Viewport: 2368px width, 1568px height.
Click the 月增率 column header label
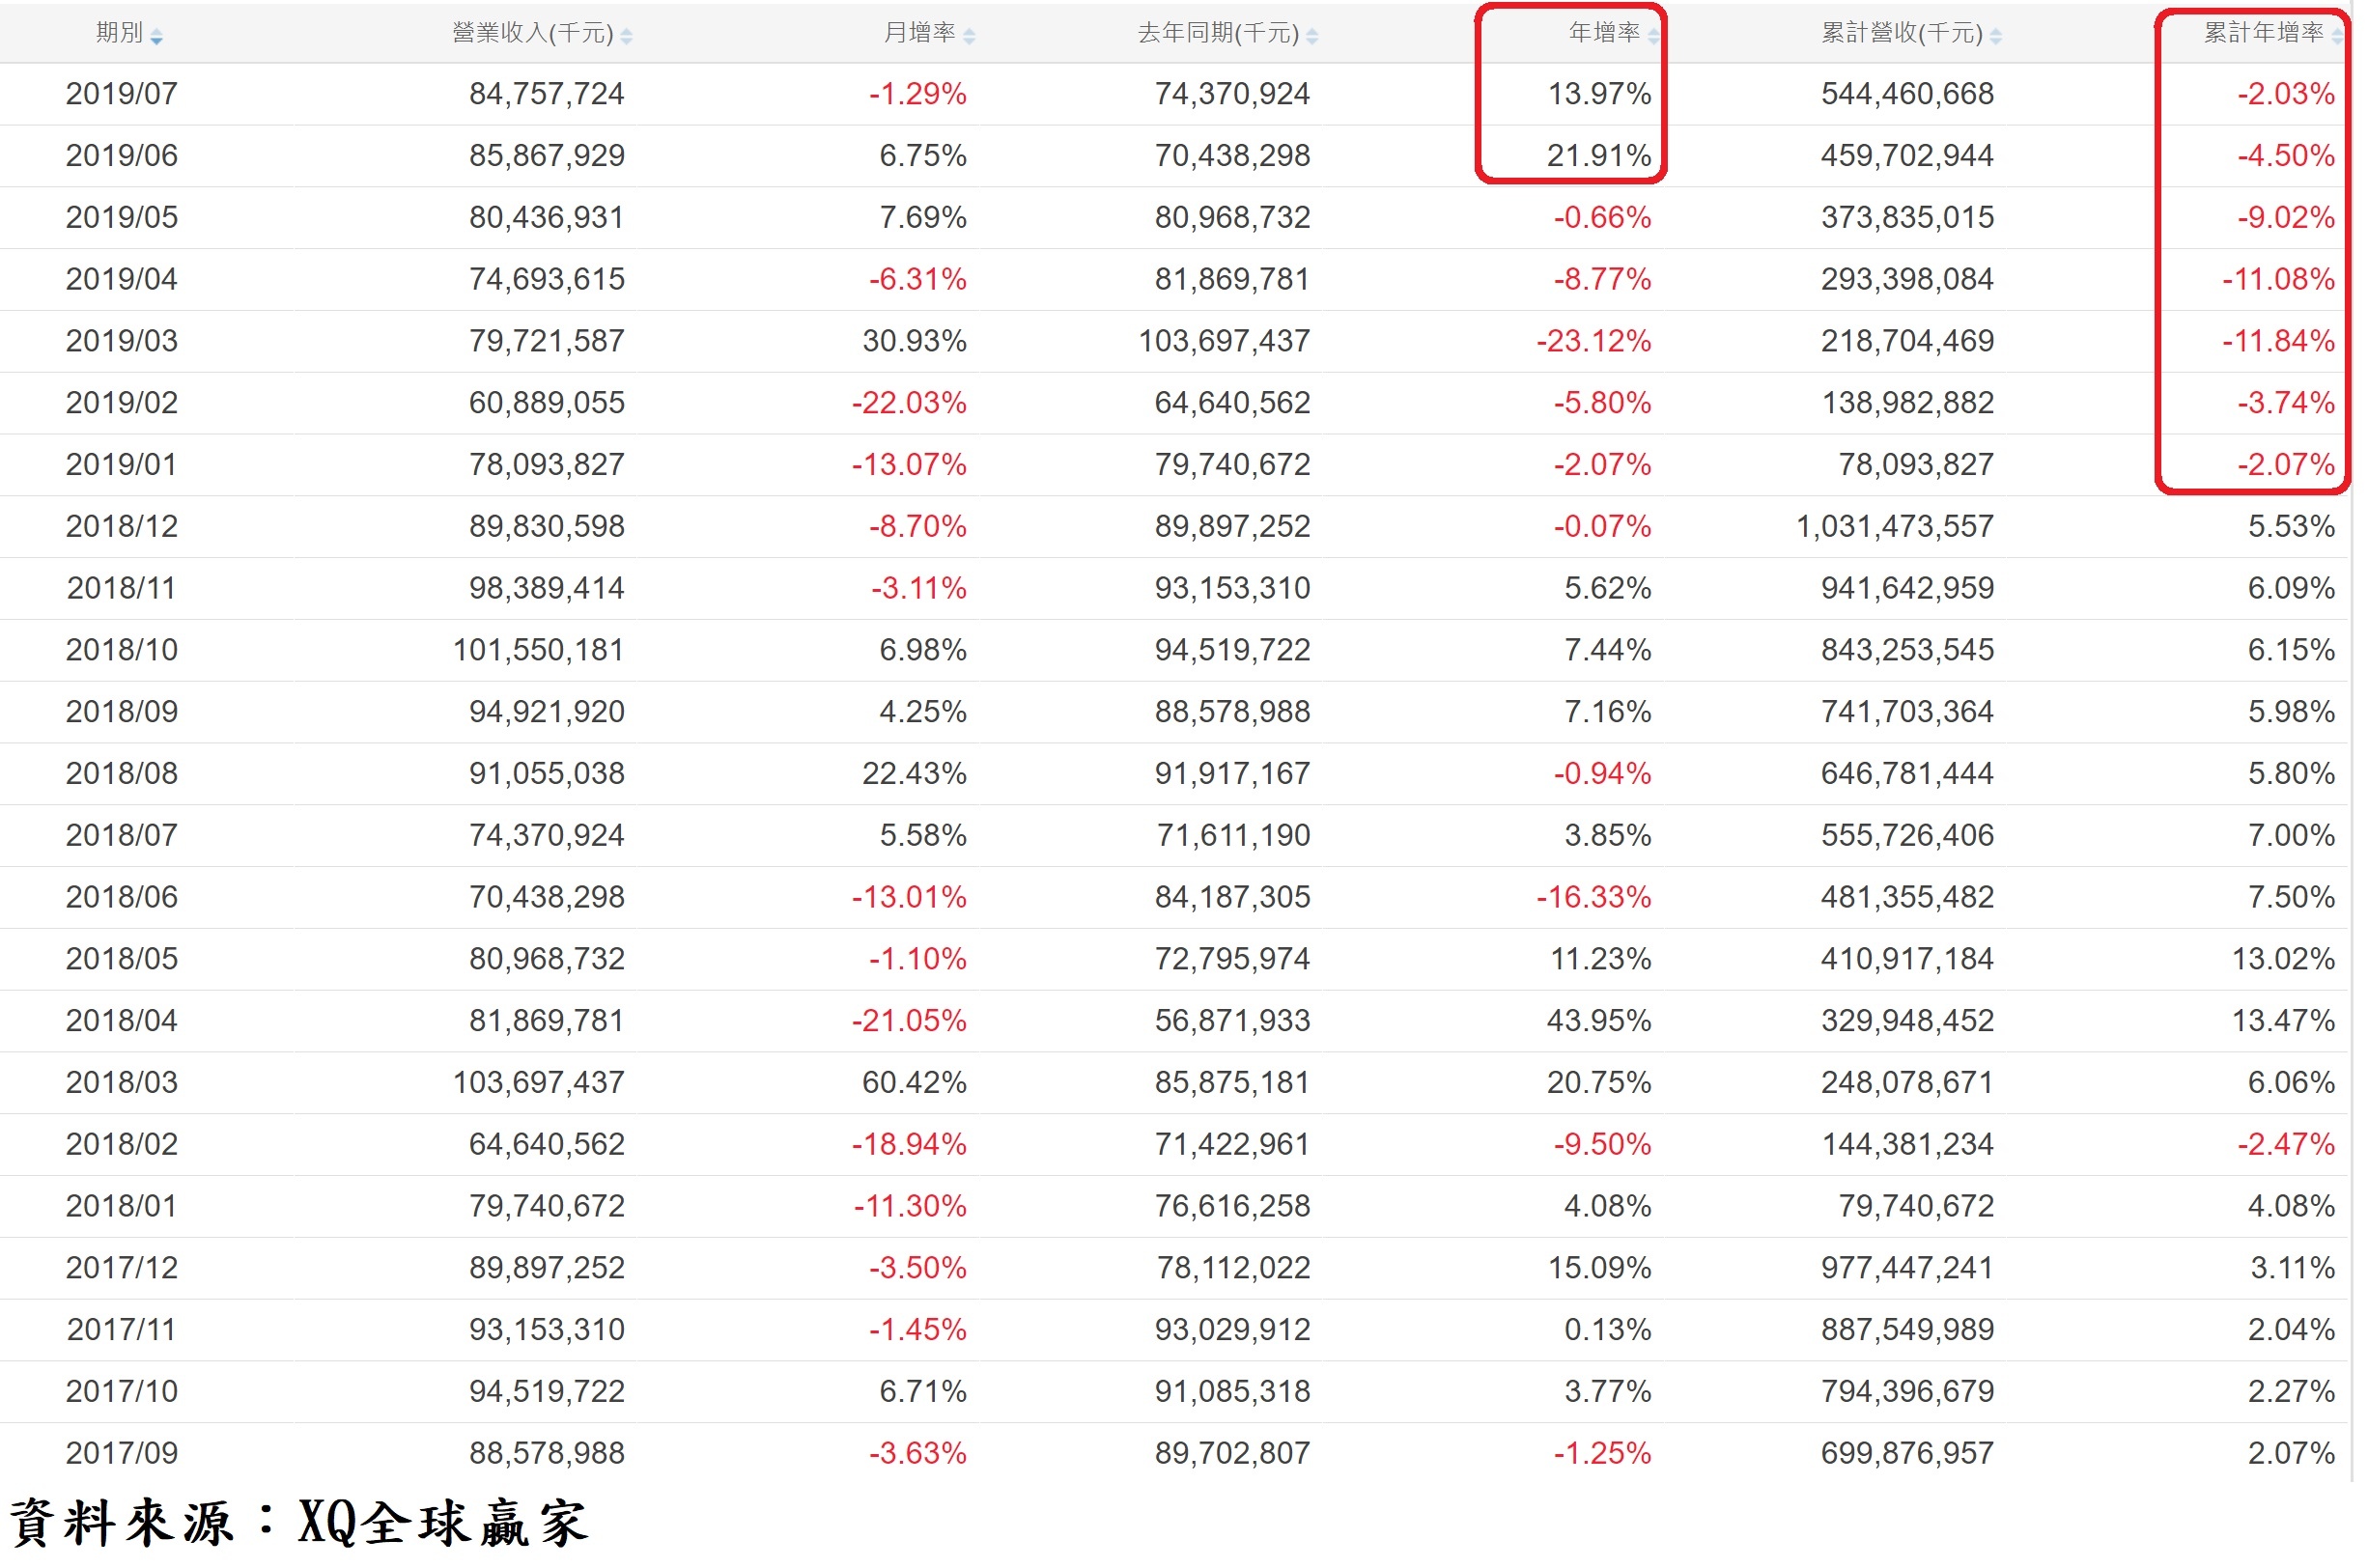(921, 33)
